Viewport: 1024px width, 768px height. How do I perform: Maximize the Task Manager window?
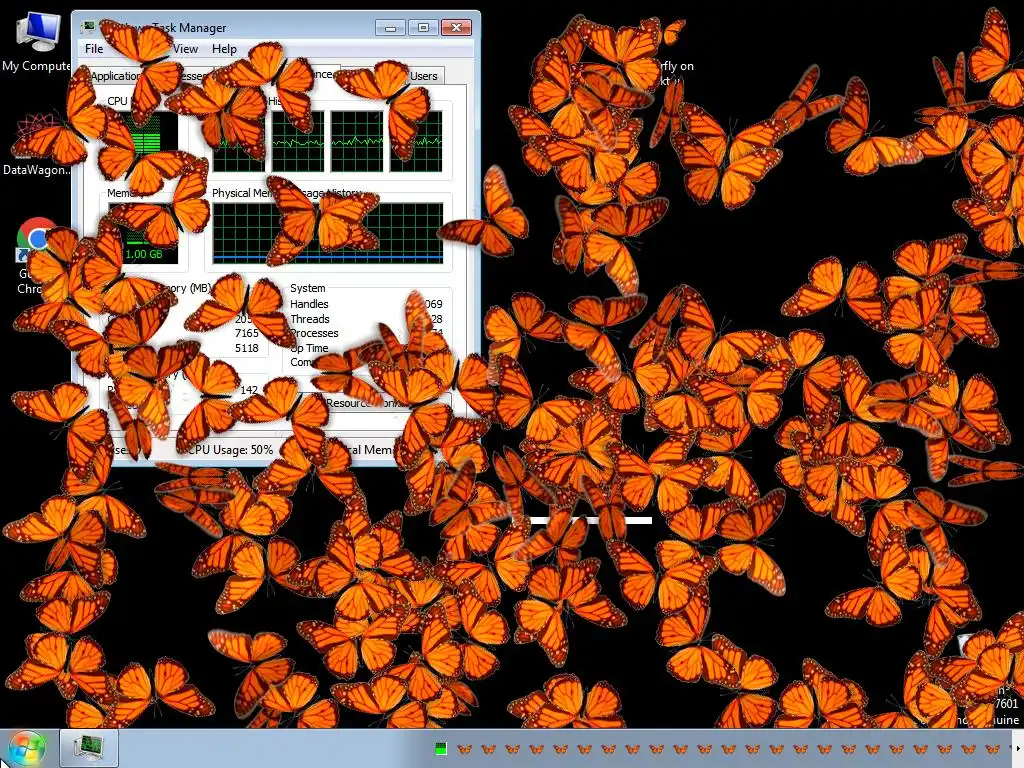(423, 27)
